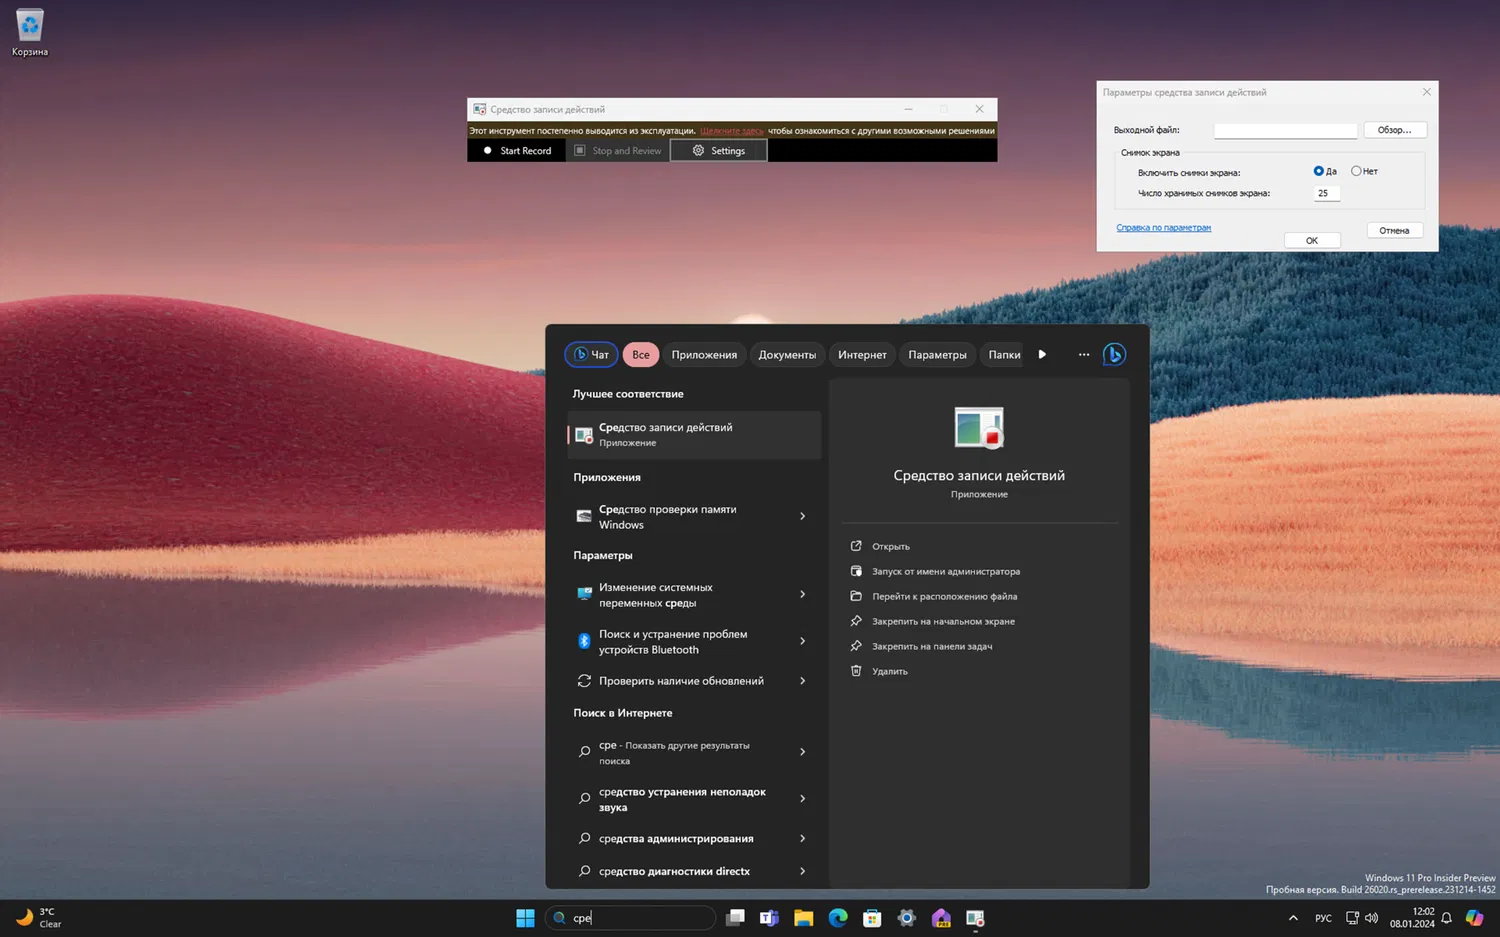Viewport: 1500px width, 937px height.
Task: Click the taskbar search box containing 'сре'
Action: point(631,918)
